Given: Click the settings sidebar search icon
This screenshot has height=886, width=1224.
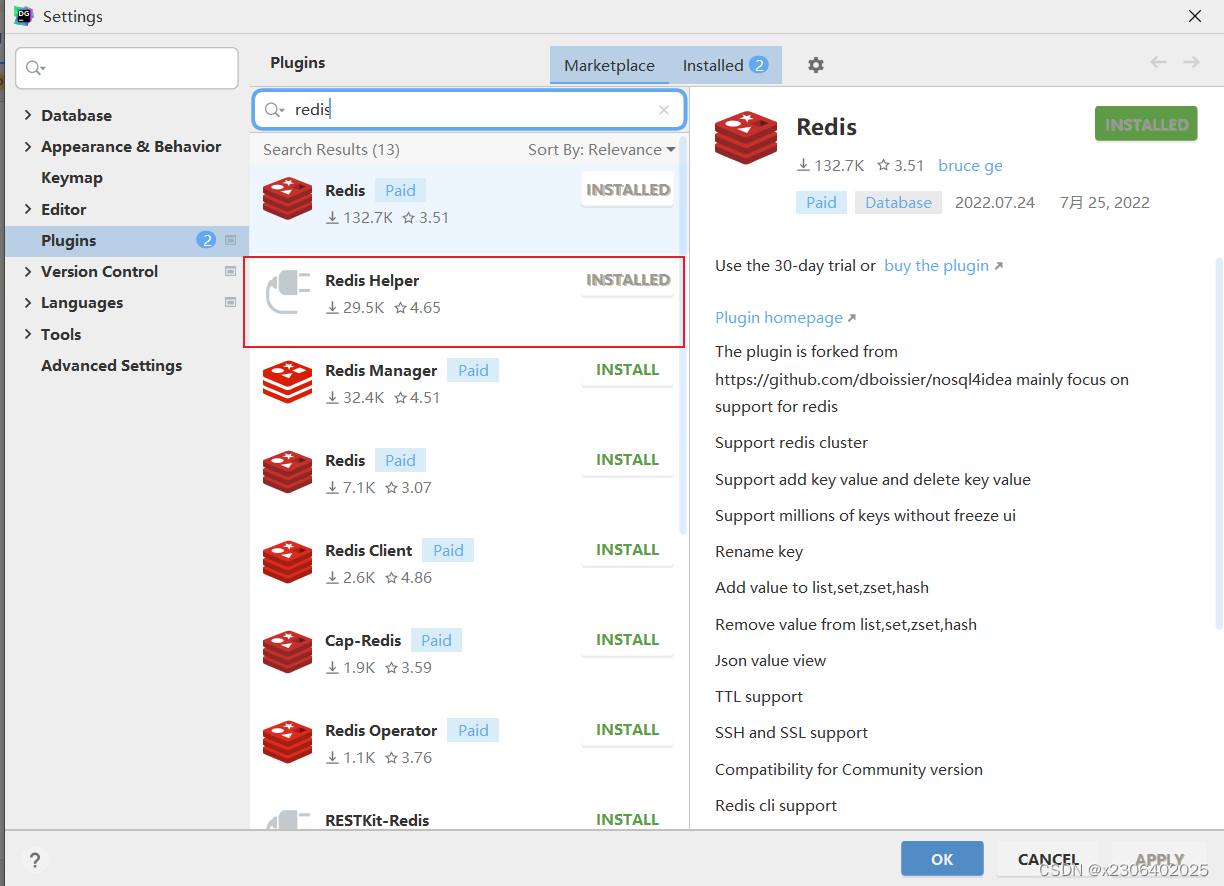Looking at the screenshot, I should tap(35, 68).
